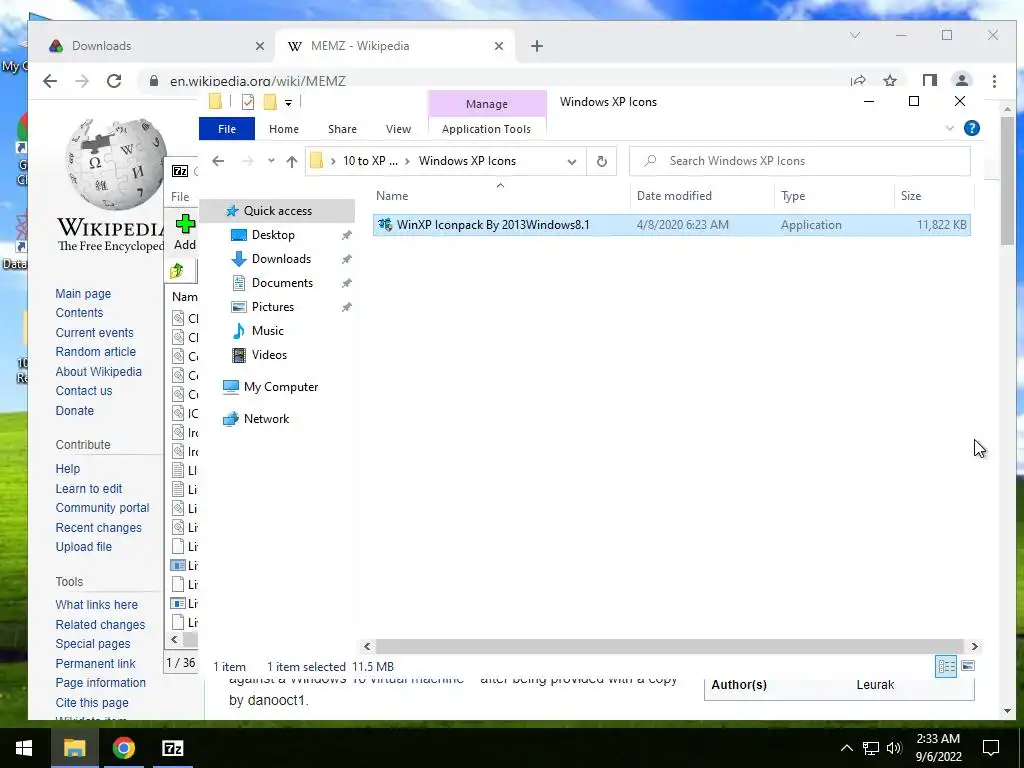Click the New Folder quick access icon
Image resolution: width=1024 pixels, height=768 pixels.
270,102
